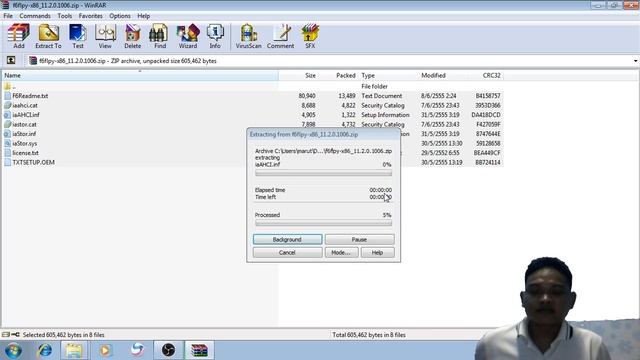The height and width of the screenshot is (360, 640).
Task: Click CRC32 value B4158757
Action: tap(488, 96)
